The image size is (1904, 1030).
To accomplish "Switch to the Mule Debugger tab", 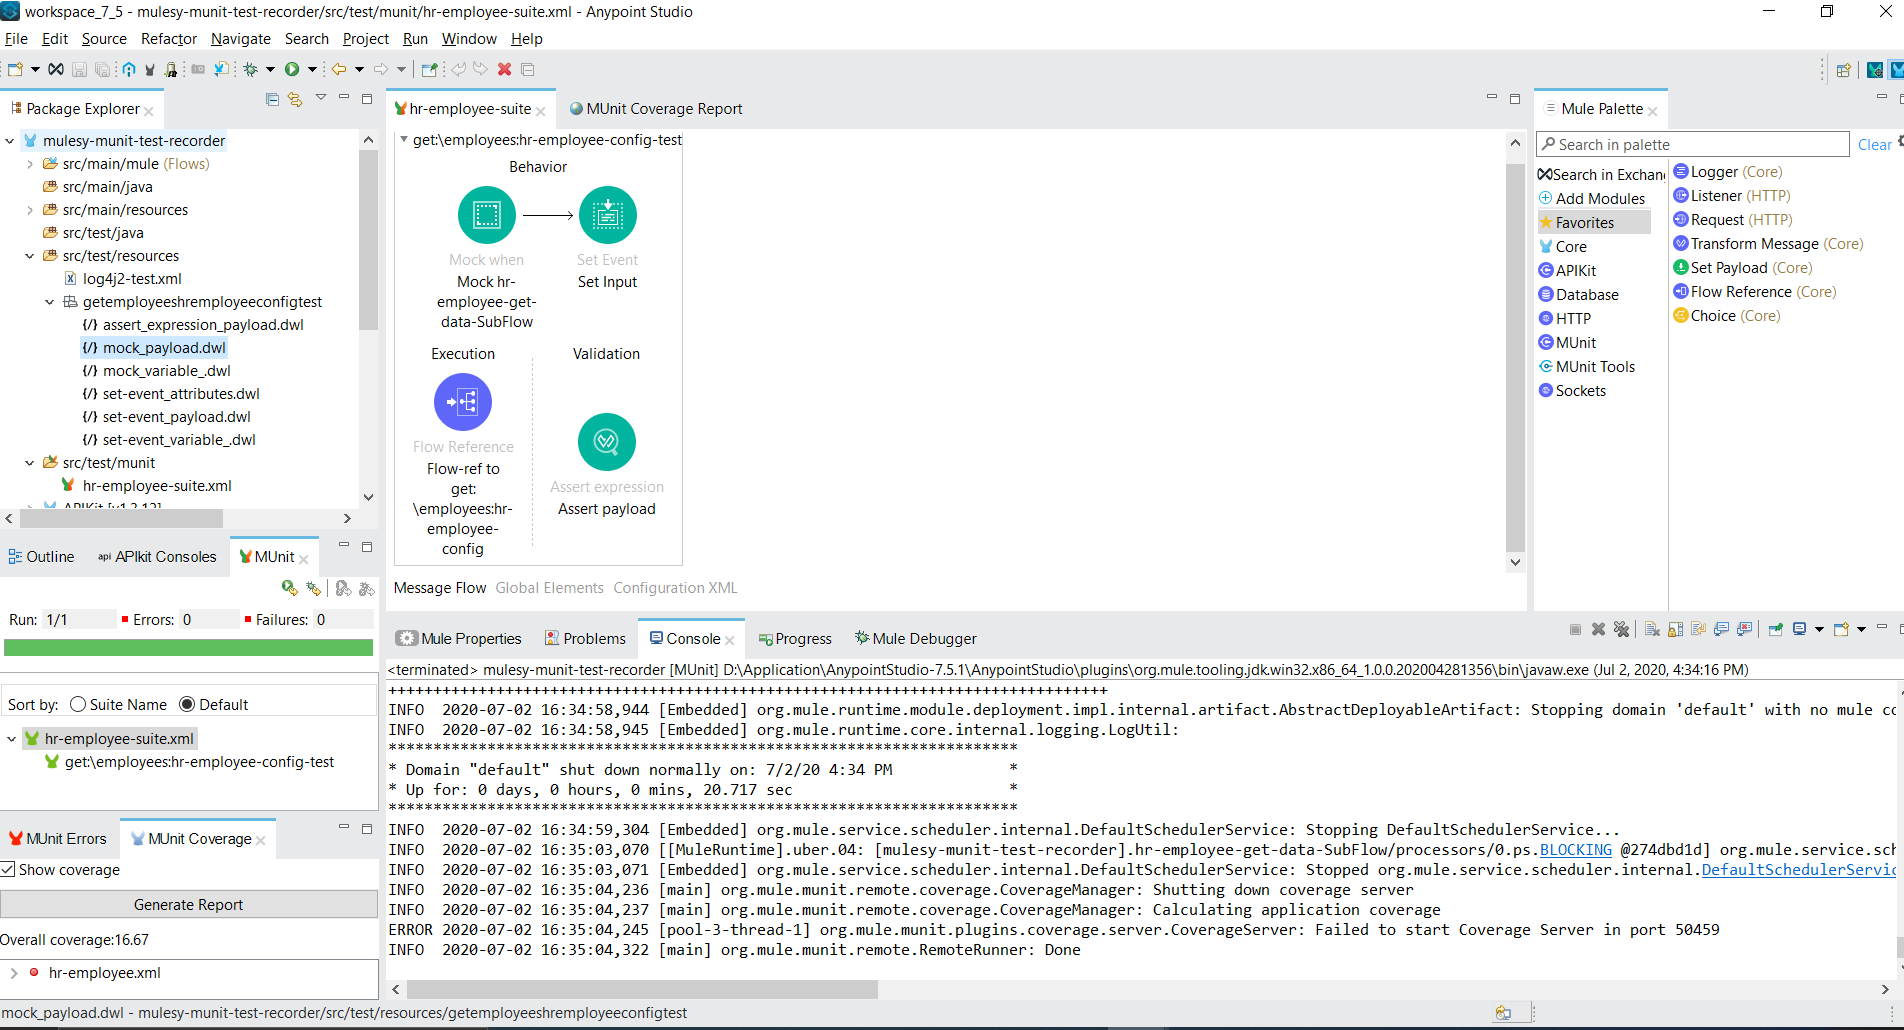I will 915,639.
